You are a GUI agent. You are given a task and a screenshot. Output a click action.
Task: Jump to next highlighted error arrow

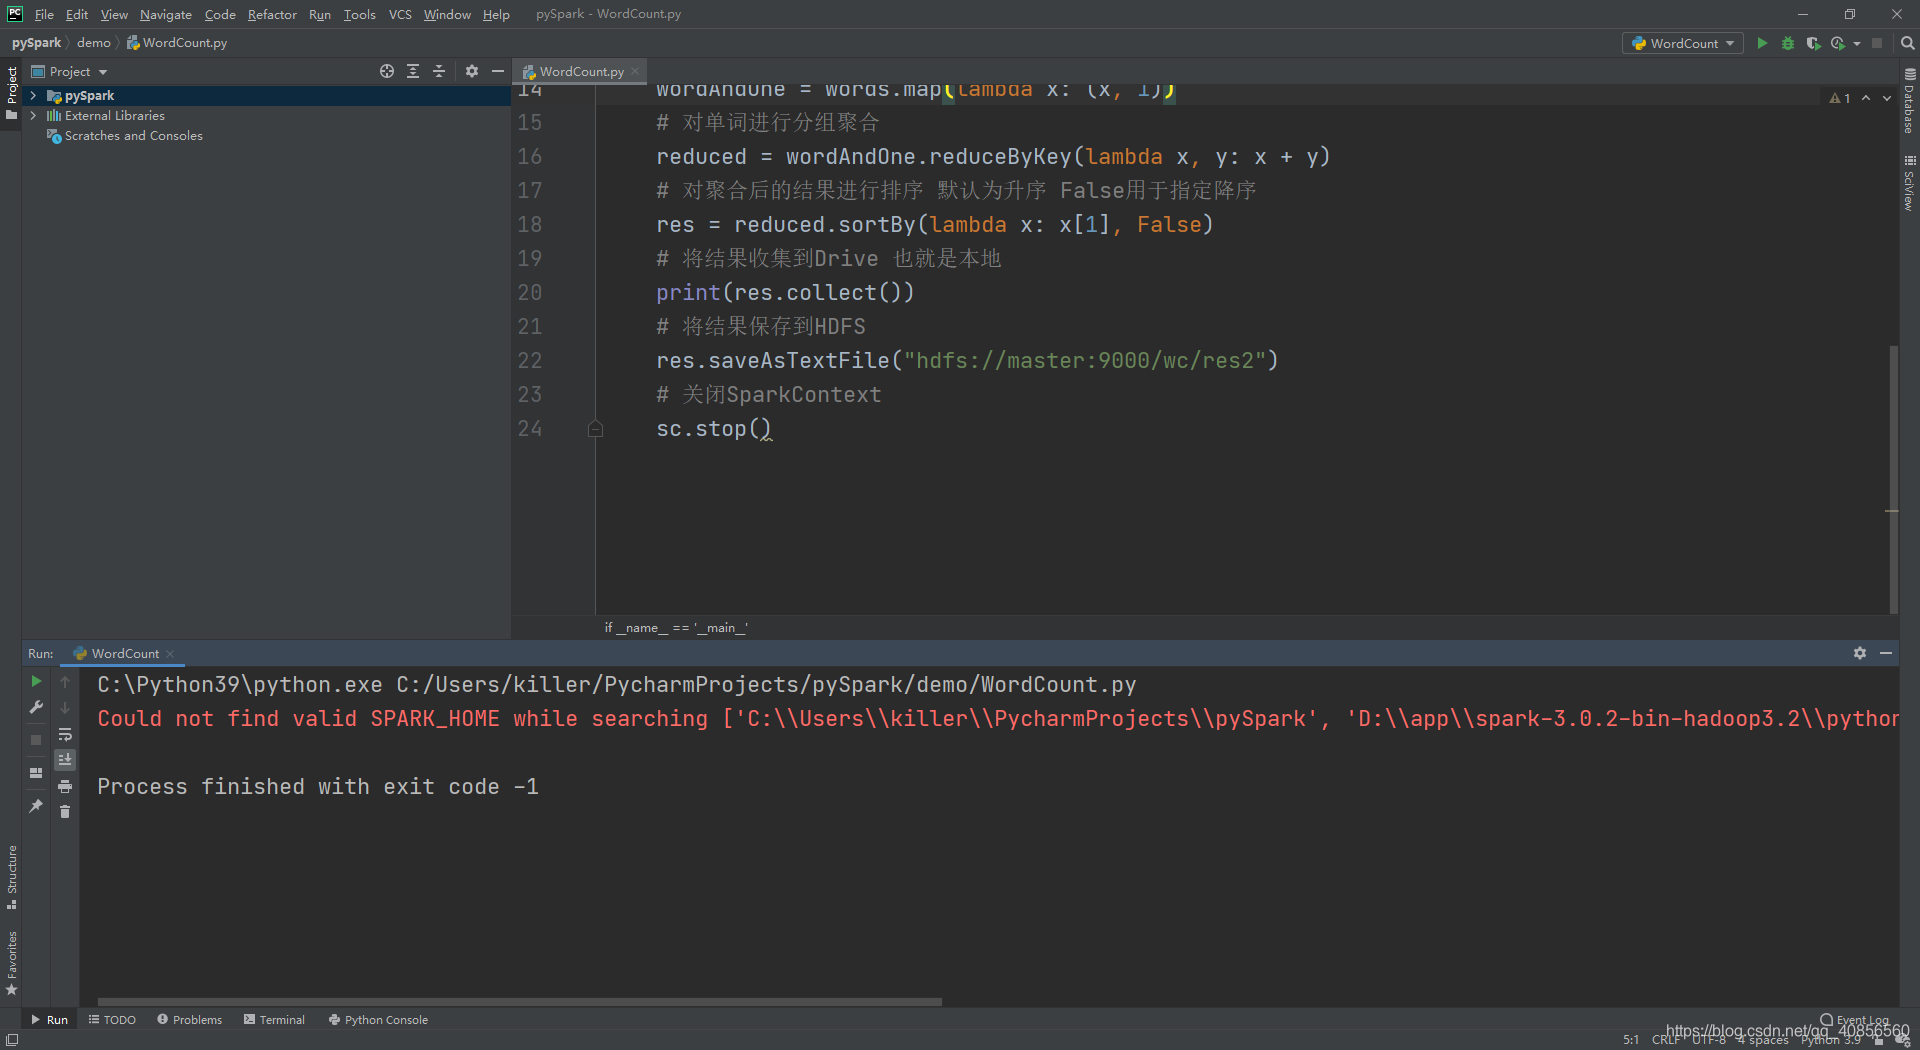pos(1887,98)
